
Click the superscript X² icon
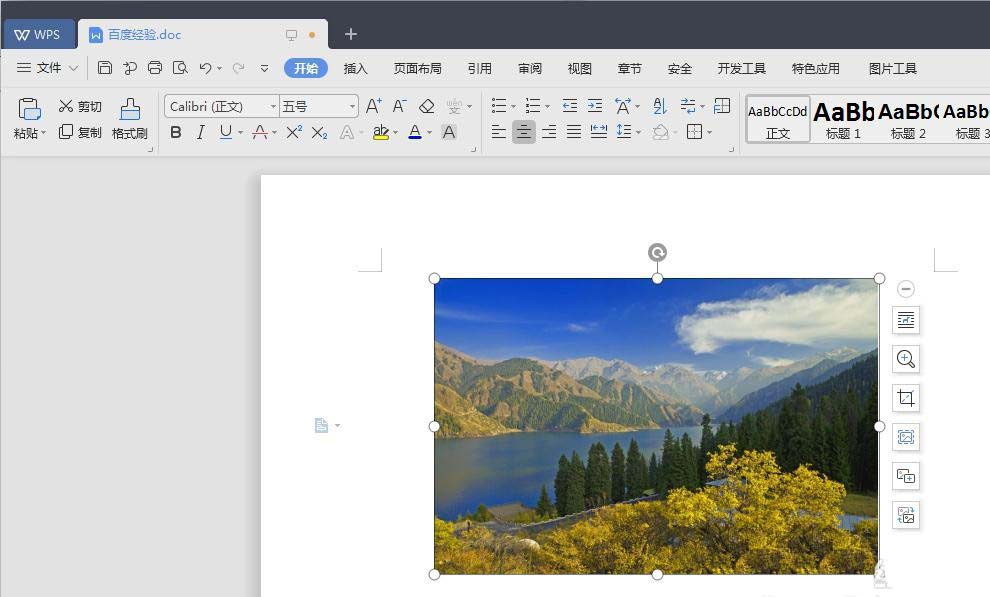[294, 132]
